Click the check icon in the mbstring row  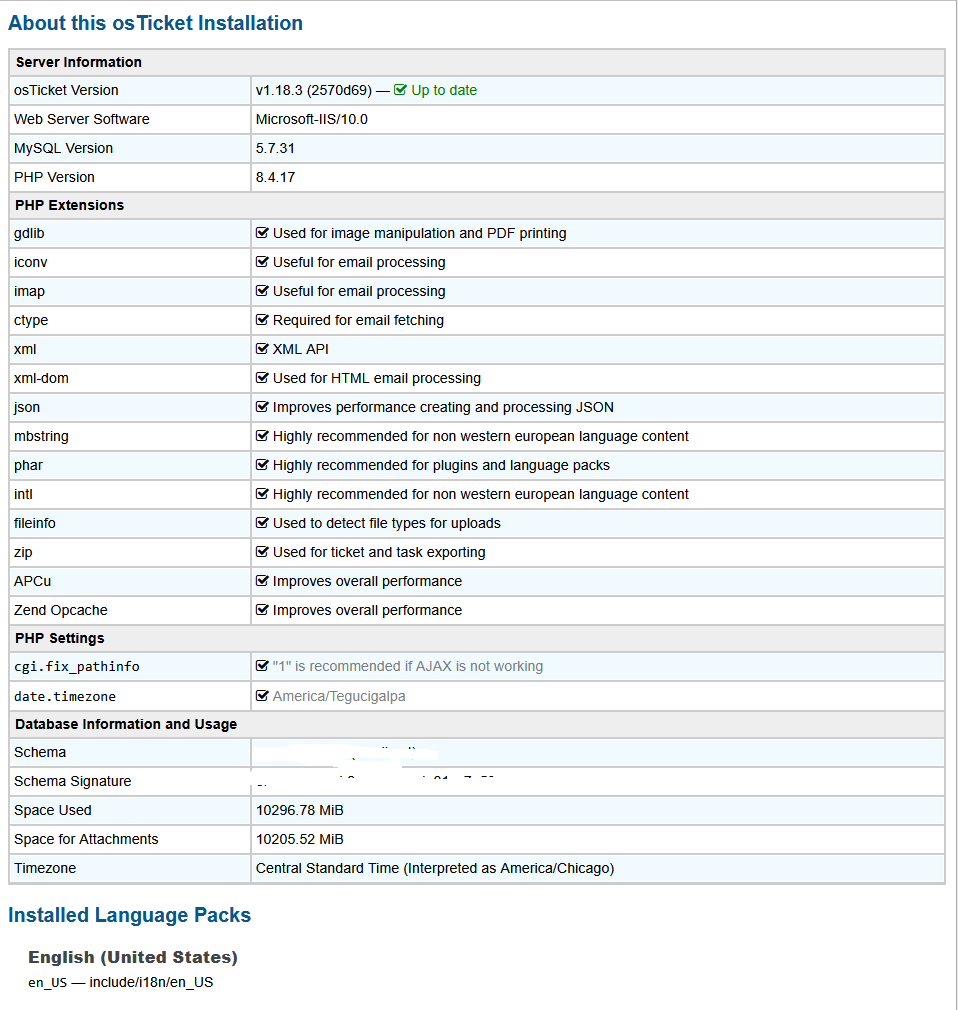(262, 436)
